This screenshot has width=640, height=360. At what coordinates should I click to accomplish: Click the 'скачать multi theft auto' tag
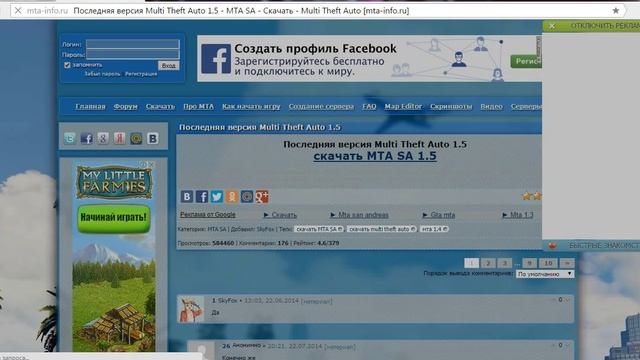pyautogui.click(x=382, y=229)
